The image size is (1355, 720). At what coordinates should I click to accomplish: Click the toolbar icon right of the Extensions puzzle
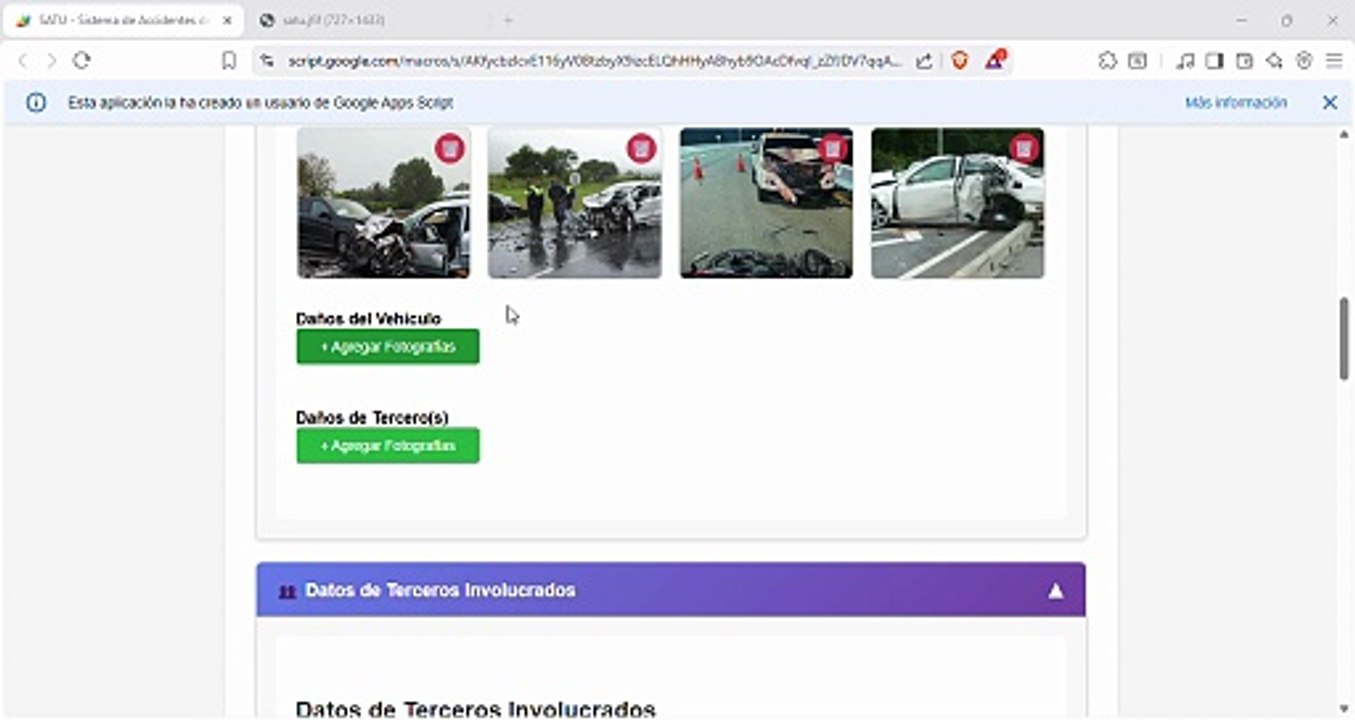click(x=1137, y=61)
